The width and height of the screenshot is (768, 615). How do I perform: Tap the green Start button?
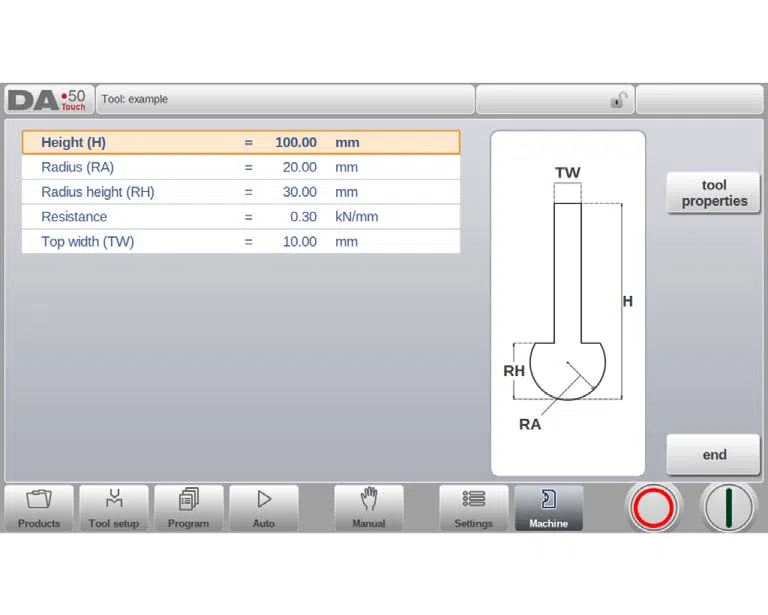tap(728, 508)
